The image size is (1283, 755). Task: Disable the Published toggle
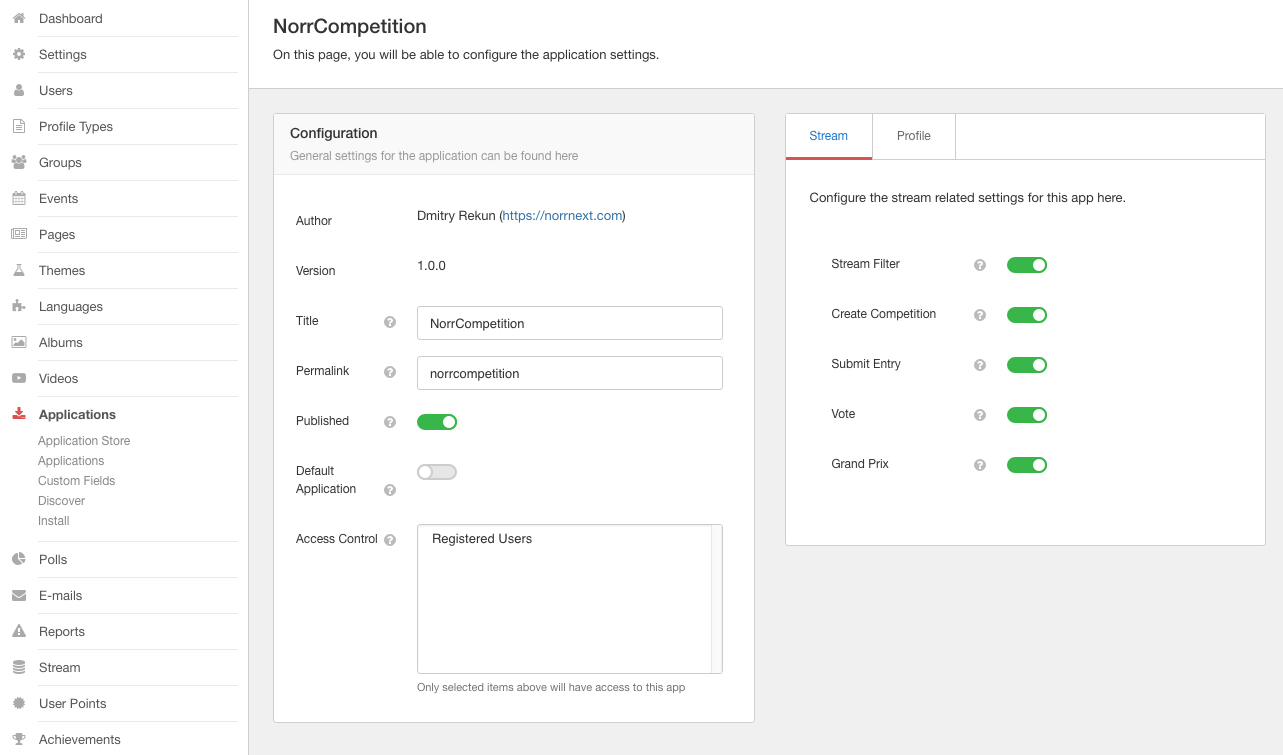tap(437, 422)
